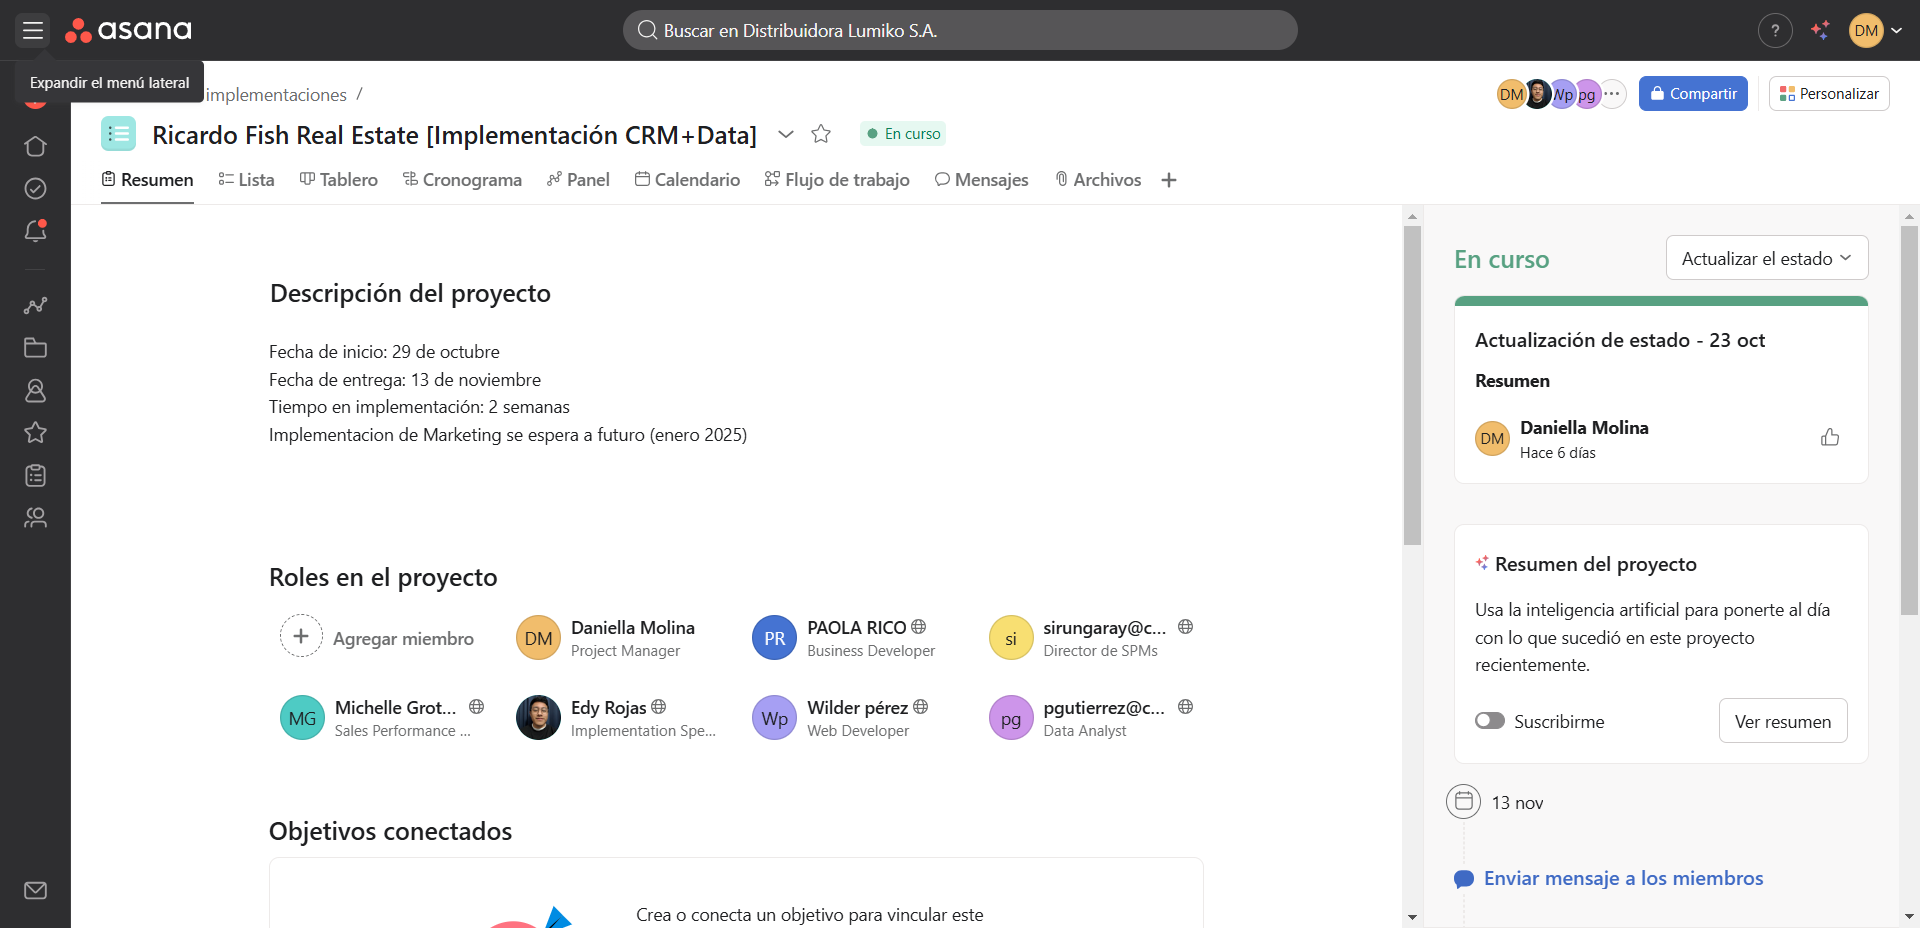This screenshot has height=928, width=1920.
Task: Click the Compartir button
Action: click(1693, 94)
